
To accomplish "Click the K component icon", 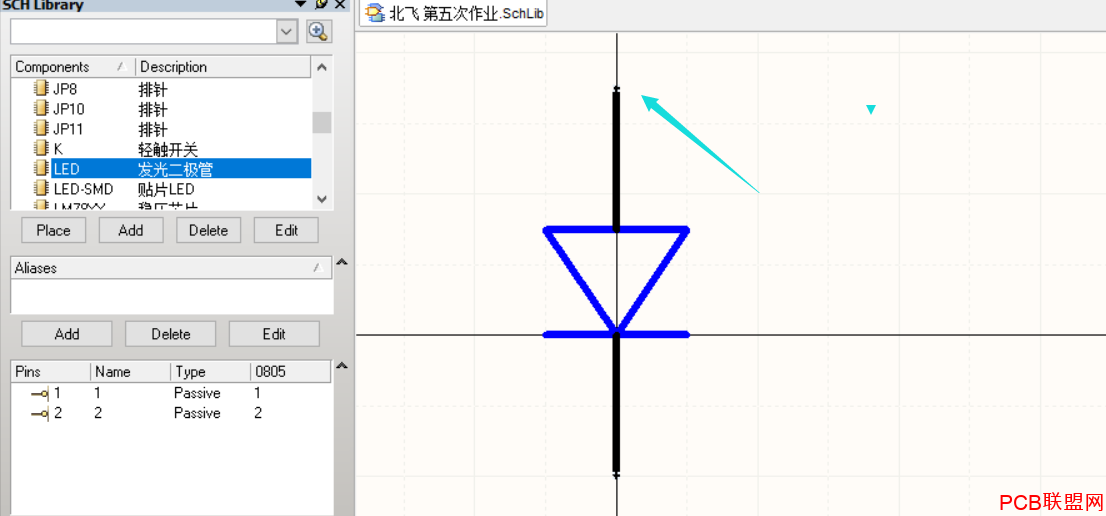I will click(42, 149).
